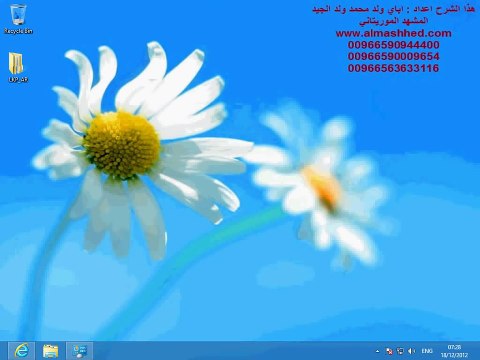This screenshot has height=360, width=480.
Task: Open Server Manager from the taskbar
Action: (x=79, y=351)
